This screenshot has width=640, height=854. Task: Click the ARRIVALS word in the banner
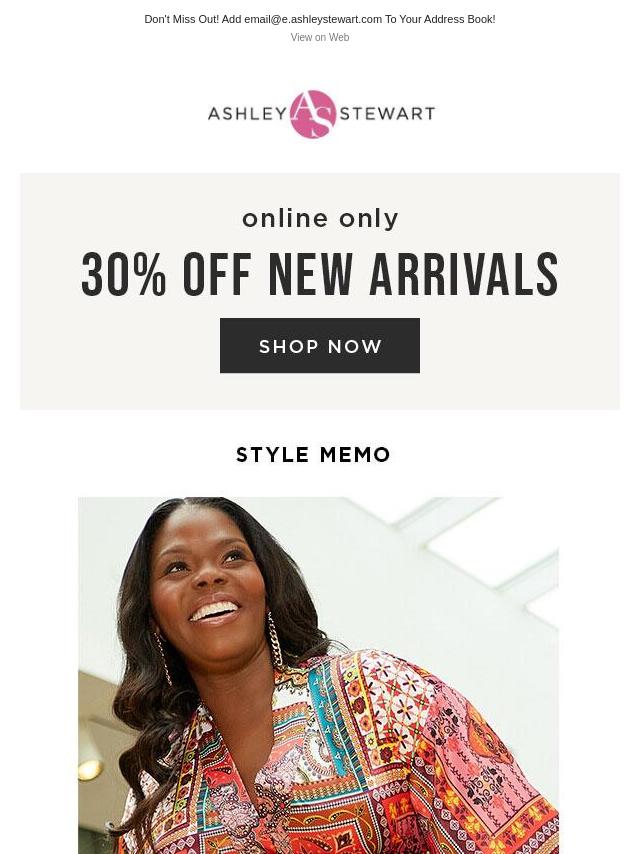[x=464, y=274]
